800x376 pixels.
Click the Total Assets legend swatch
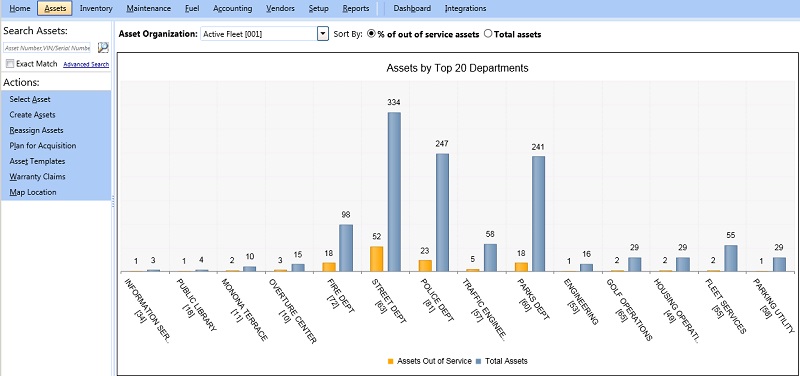(479, 361)
